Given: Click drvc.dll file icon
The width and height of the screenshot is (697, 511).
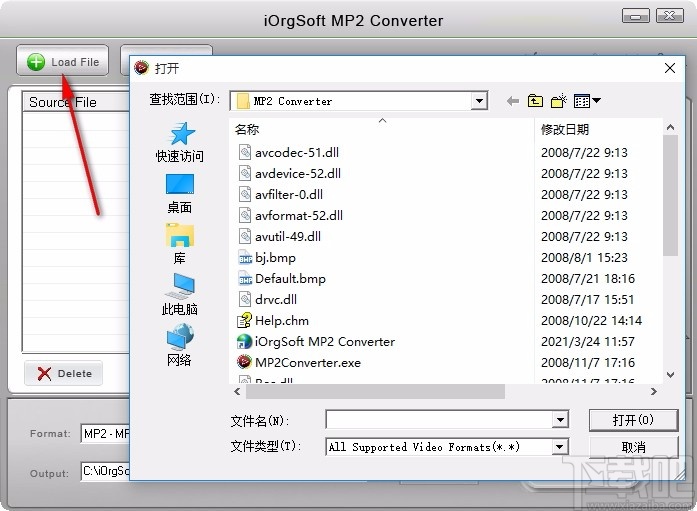Looking at the screenshot, I should tap(245, 299).
